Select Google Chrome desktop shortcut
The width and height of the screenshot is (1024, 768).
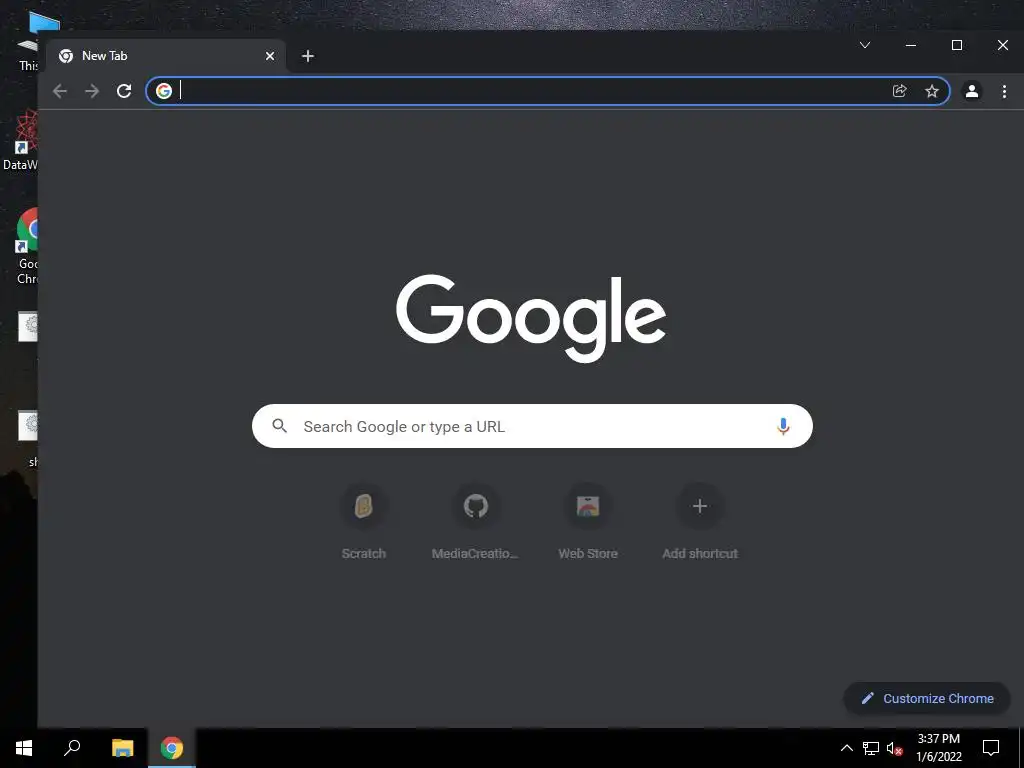pos(26,246)
